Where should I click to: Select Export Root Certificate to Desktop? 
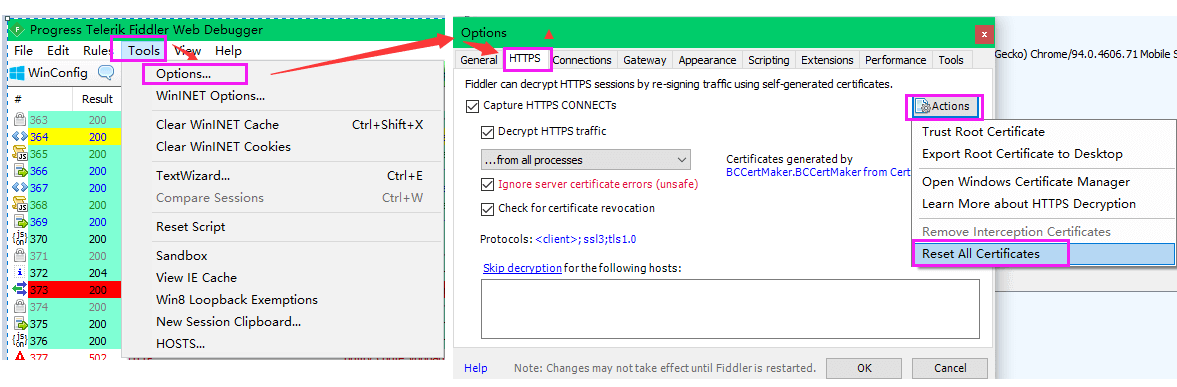[x=1022, y=154]
